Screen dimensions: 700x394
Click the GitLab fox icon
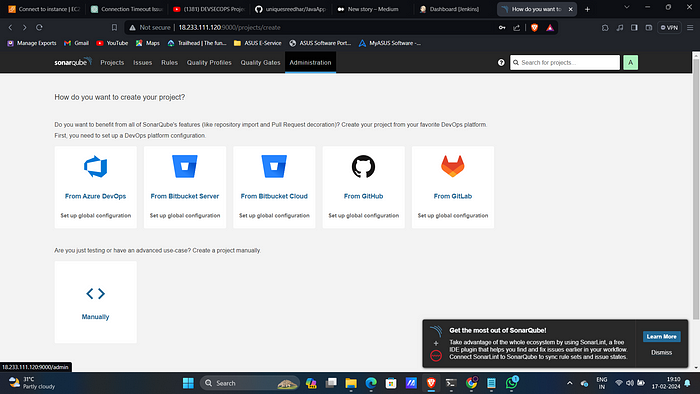pos(453,166)
